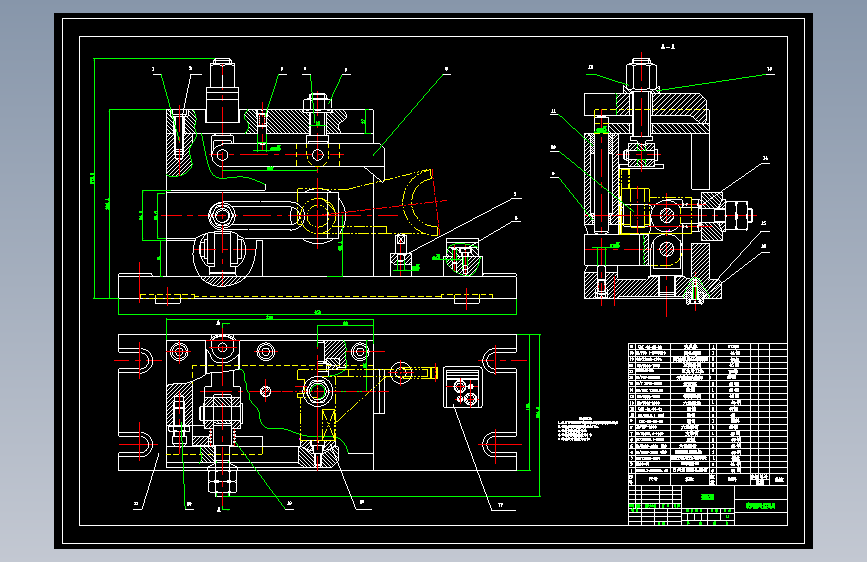This screenshot has width=867, height=562.
Task: Select the green drawing name in the title block center
Action: click(x=708, y=497)
